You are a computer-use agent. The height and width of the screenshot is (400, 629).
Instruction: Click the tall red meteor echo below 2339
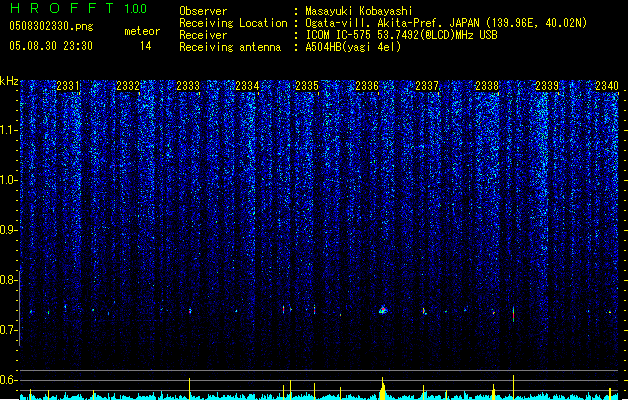pos(513,314)
